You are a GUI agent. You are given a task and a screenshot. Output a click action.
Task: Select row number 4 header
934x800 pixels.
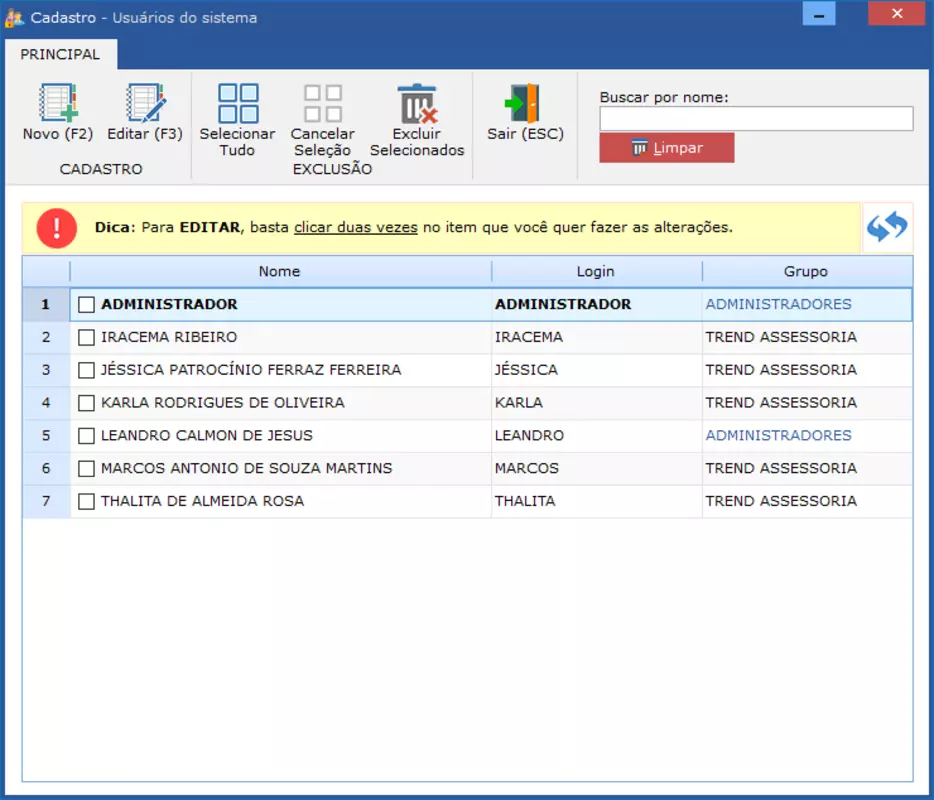coord(46,403)
